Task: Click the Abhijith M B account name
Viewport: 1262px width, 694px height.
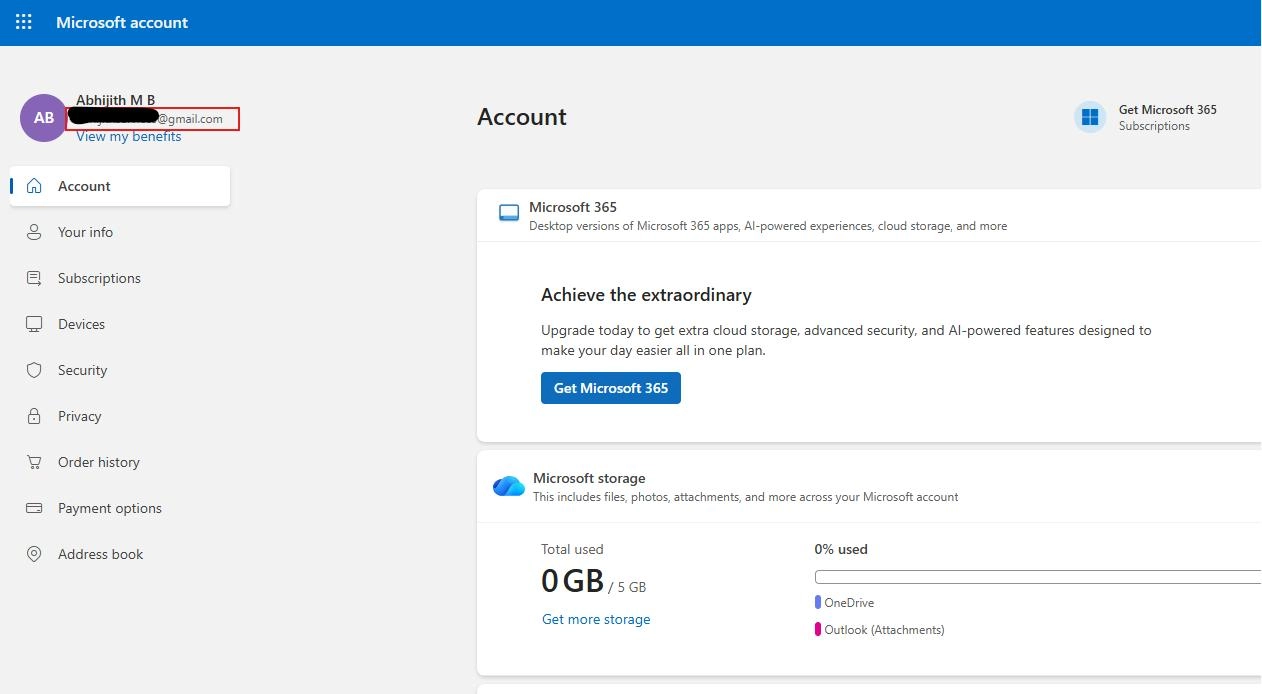Action: pyautogui.click(x=116, y=100)
